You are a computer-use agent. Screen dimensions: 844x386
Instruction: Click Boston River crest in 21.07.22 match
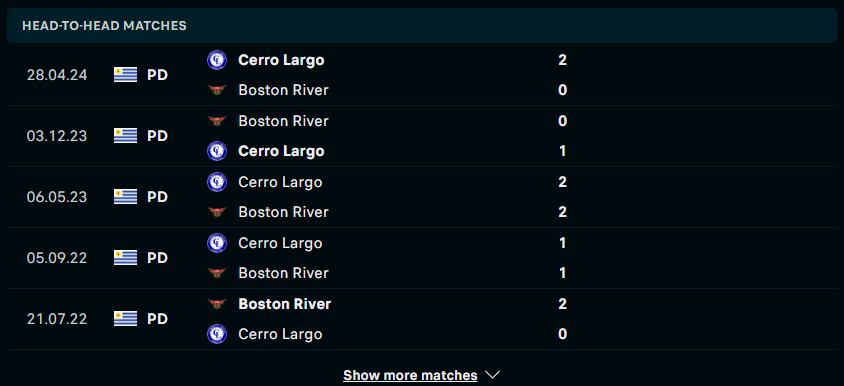pyautogui.click(x=217, y=304)
